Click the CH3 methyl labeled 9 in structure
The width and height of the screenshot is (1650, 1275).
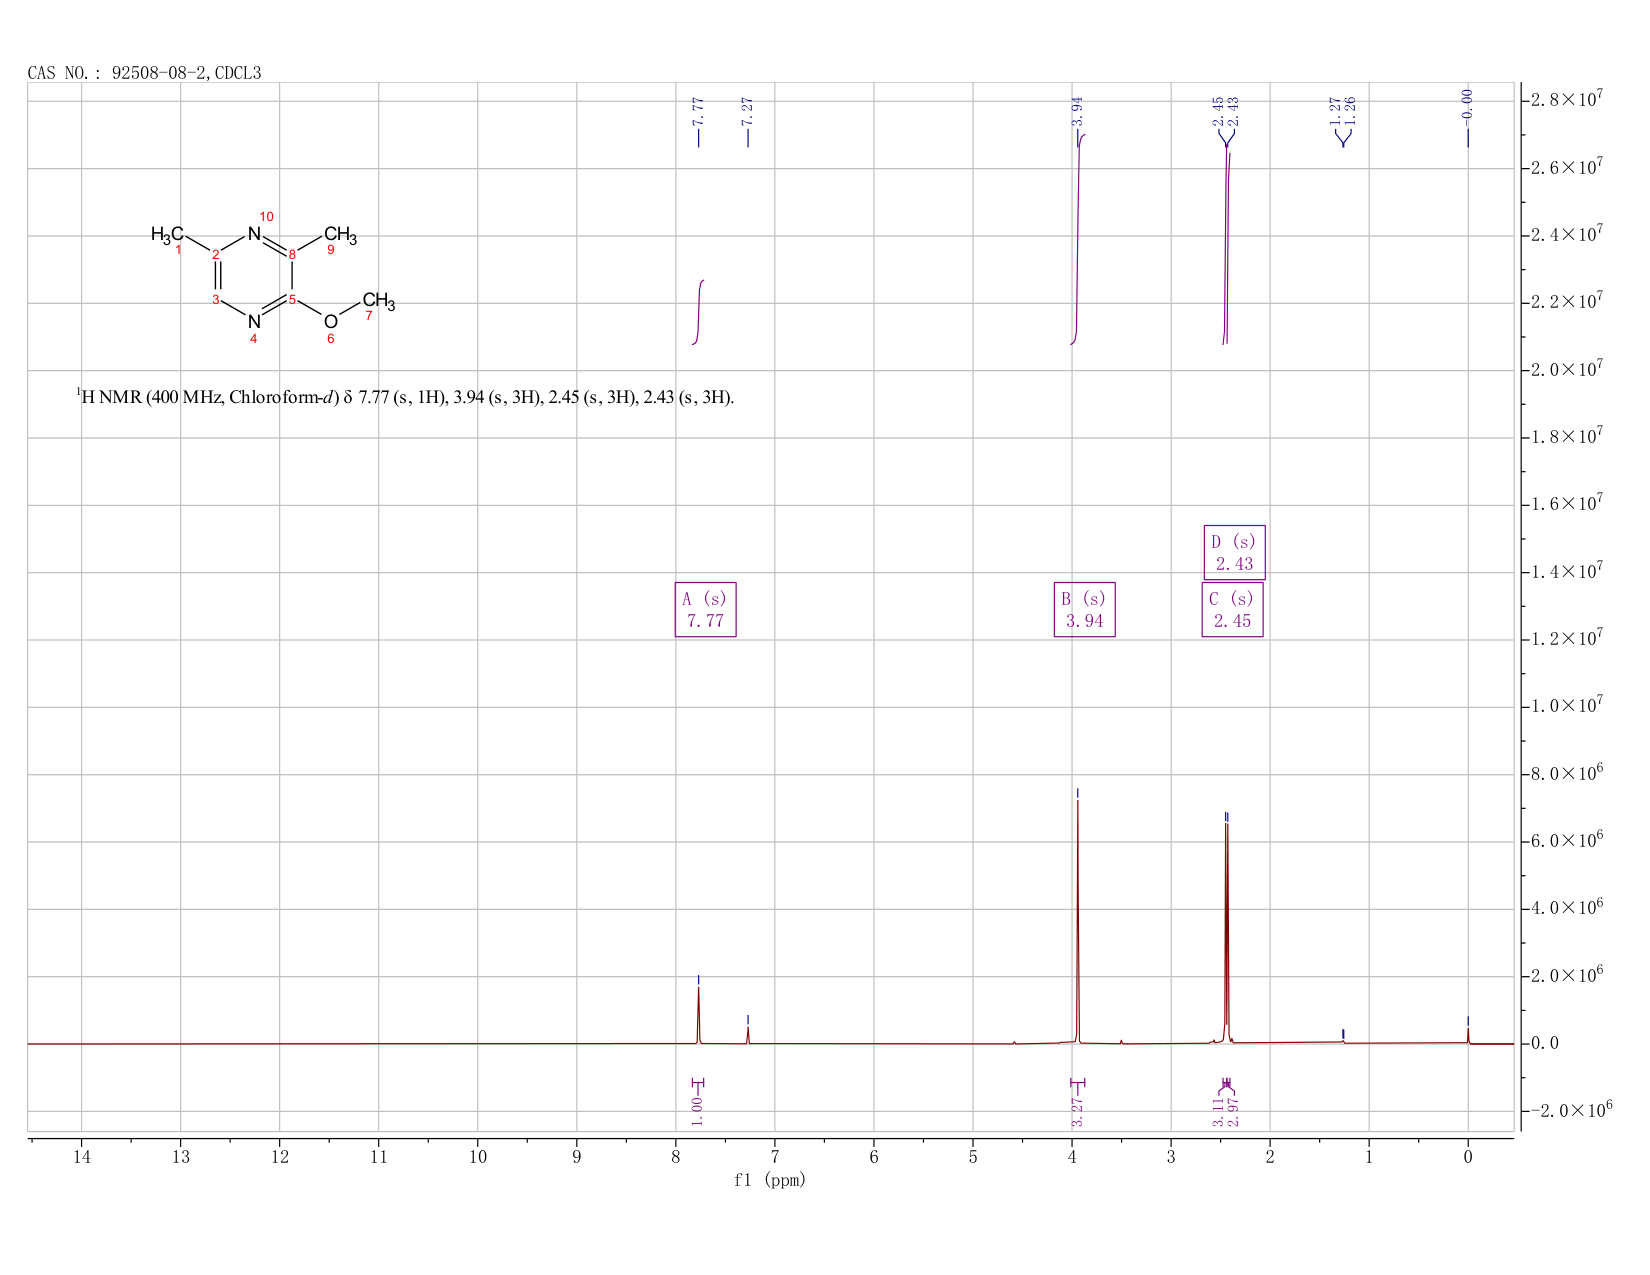click(x=340, y=236)
